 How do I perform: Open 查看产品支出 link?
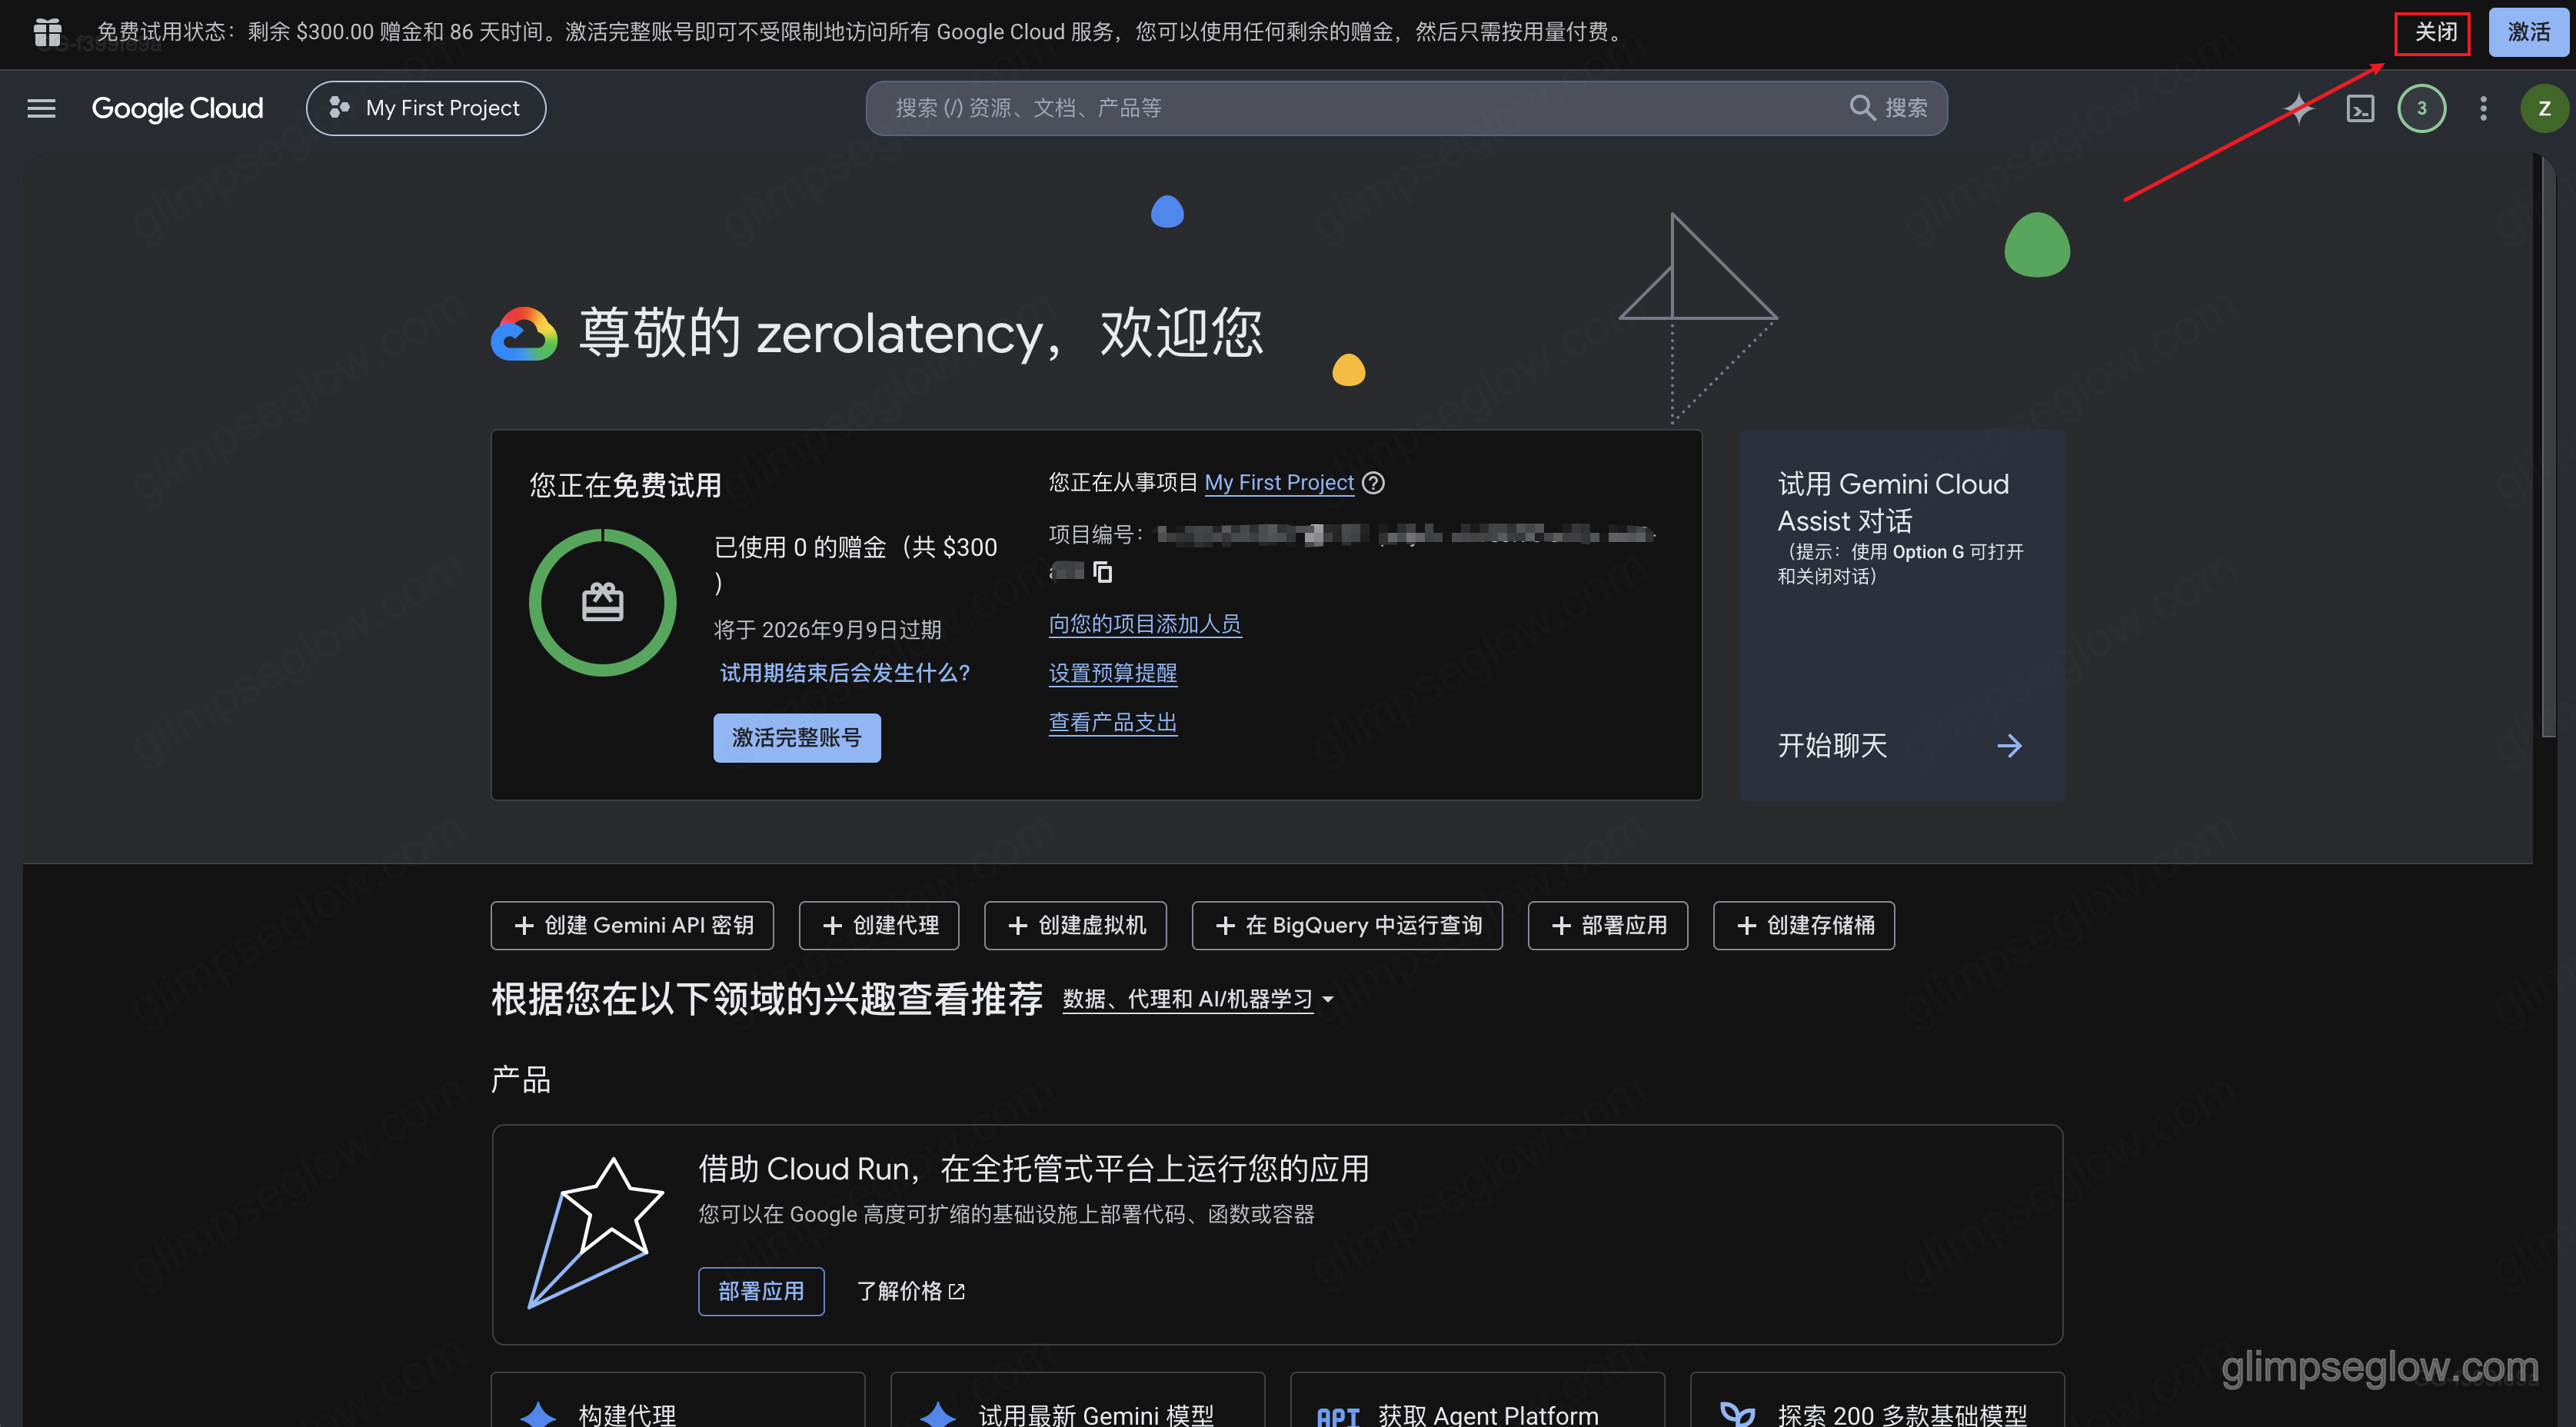tap(1113, 722)
